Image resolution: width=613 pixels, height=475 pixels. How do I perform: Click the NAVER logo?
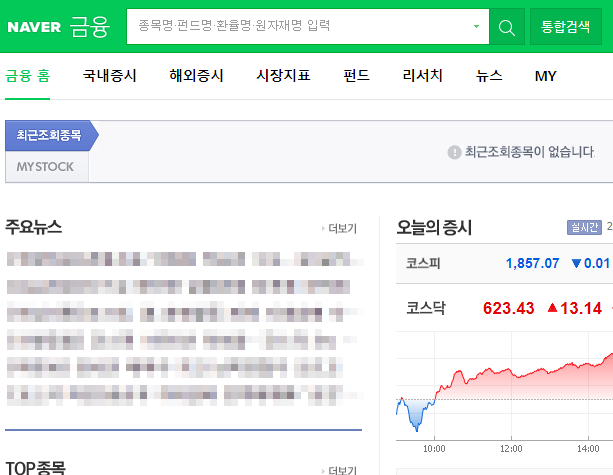[x=34, y=27]
